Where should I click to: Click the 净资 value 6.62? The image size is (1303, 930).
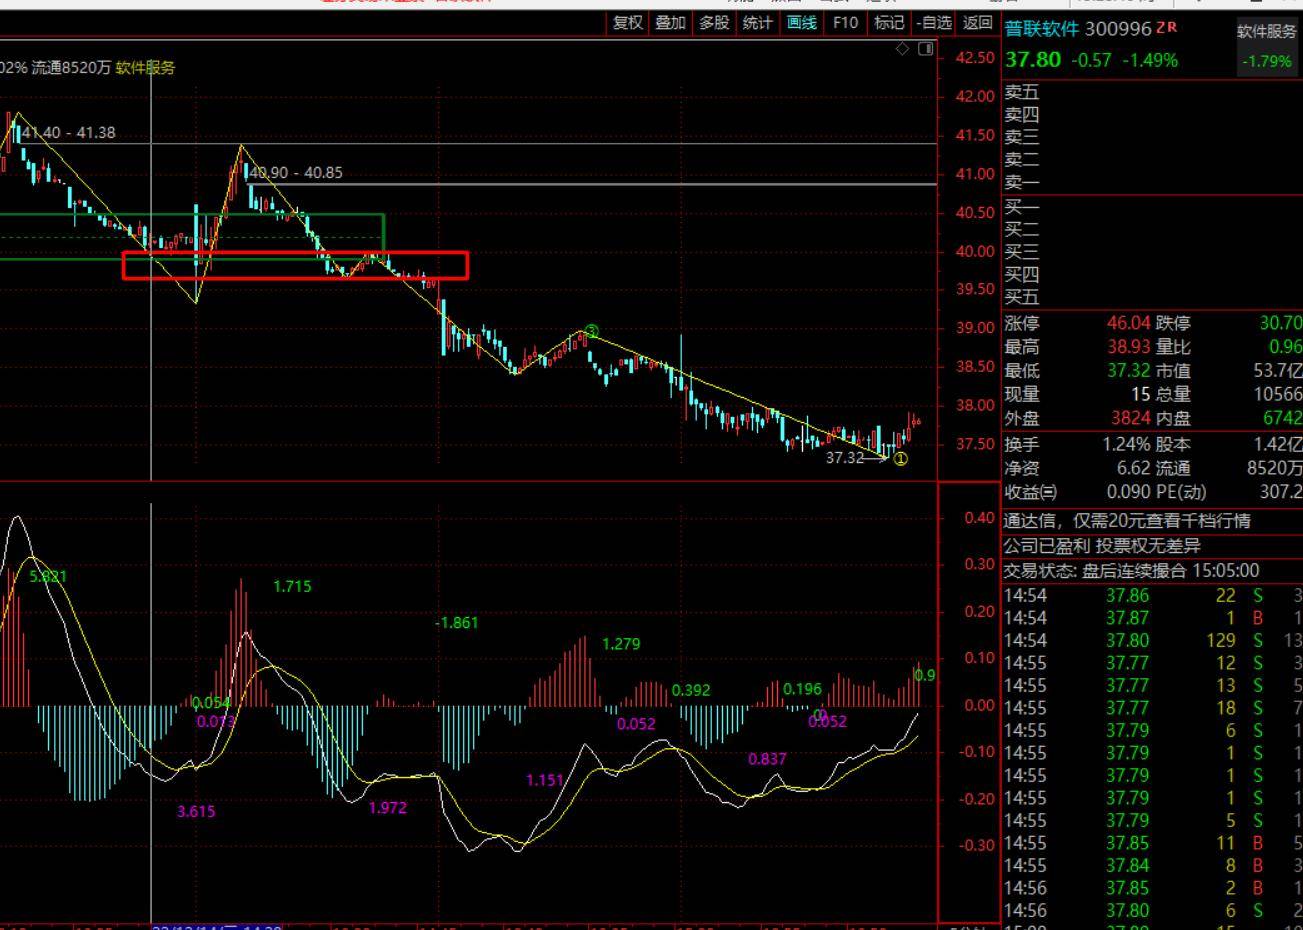coord(1134,468)
